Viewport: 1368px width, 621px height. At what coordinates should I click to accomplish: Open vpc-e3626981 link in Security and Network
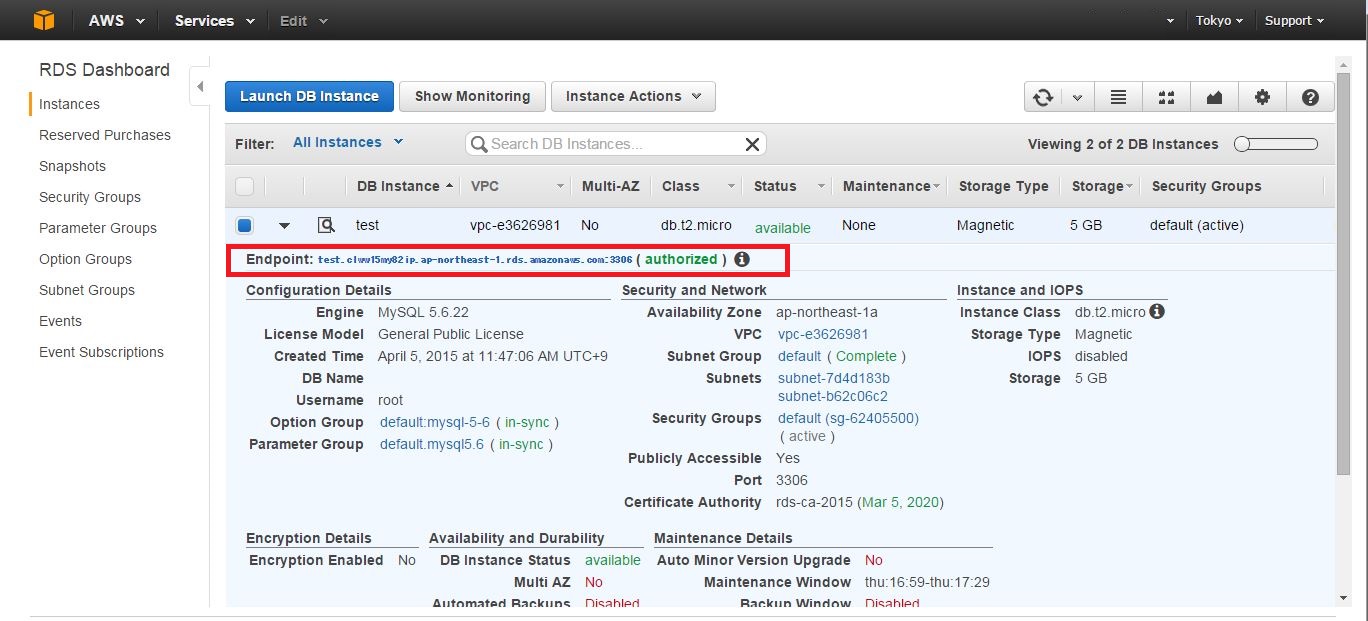tap(823, 334)
